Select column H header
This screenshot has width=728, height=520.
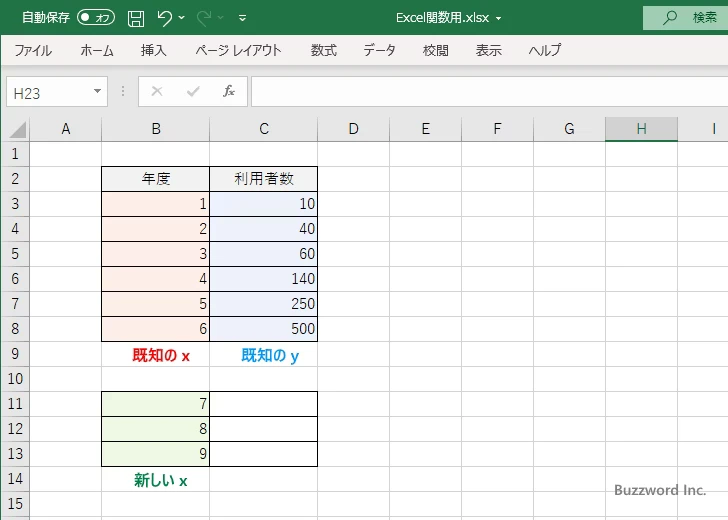click(642, 129)
